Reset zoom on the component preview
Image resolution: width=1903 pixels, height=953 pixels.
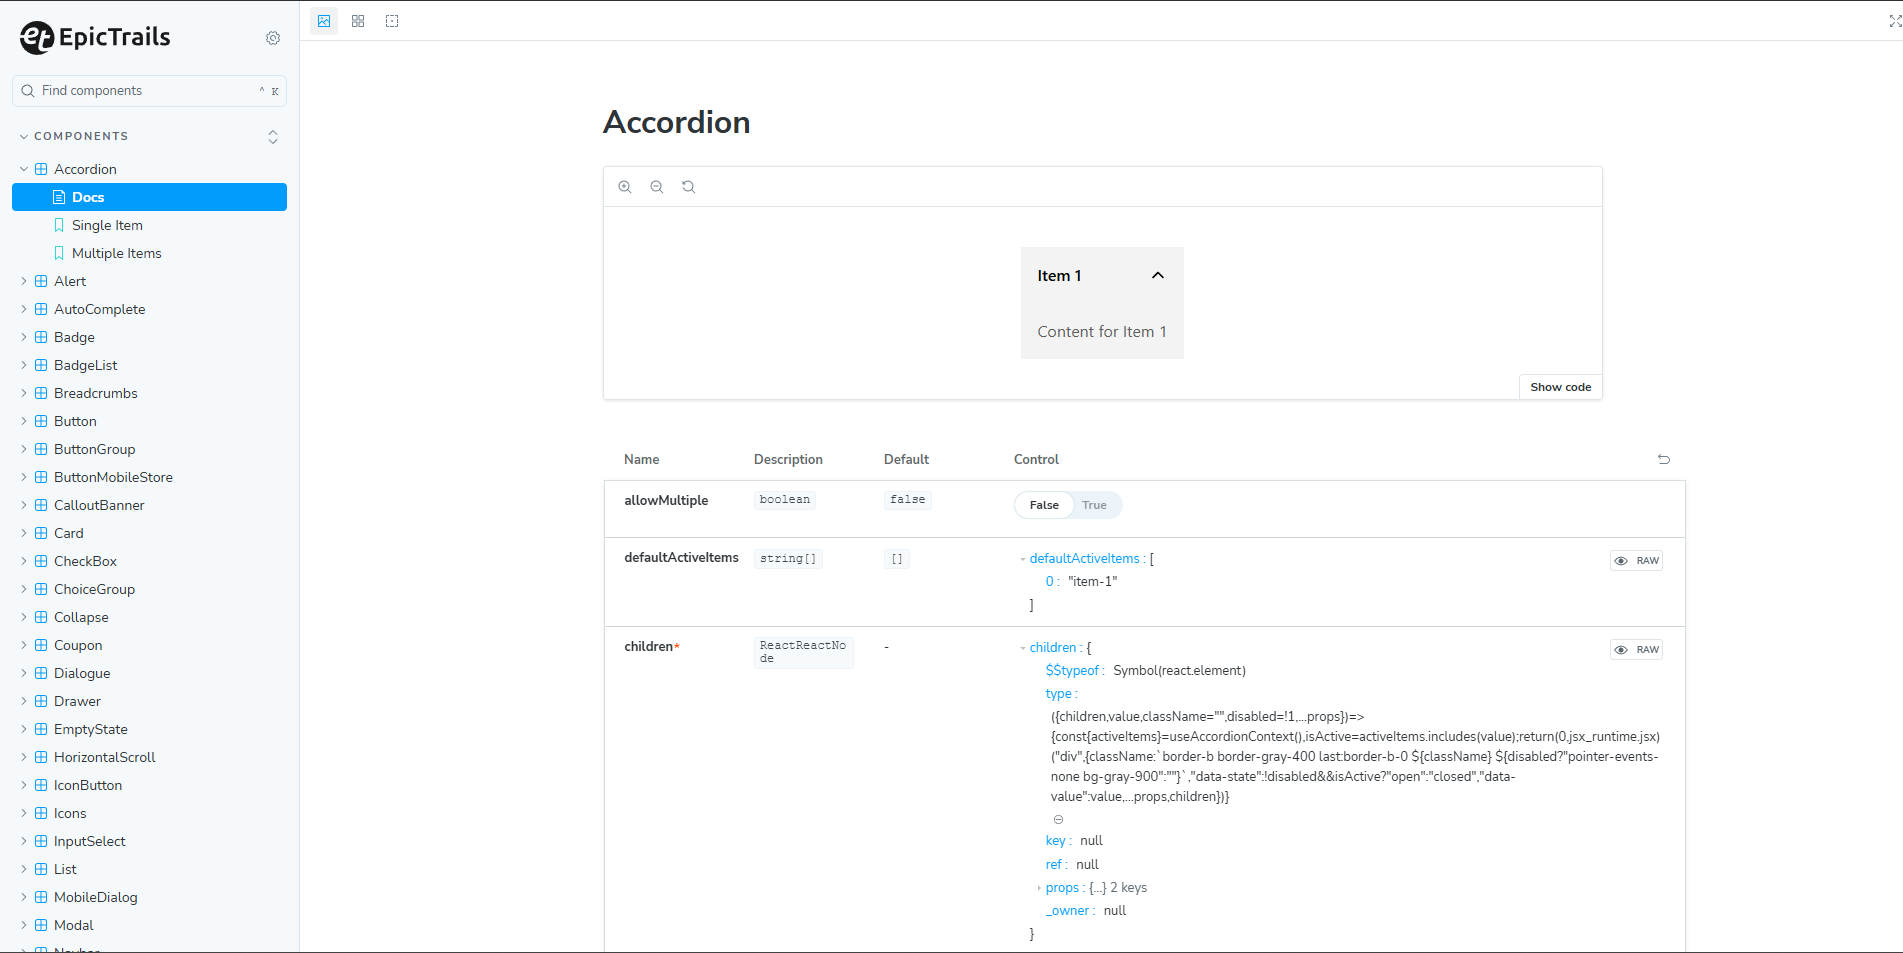pos(688,186)
